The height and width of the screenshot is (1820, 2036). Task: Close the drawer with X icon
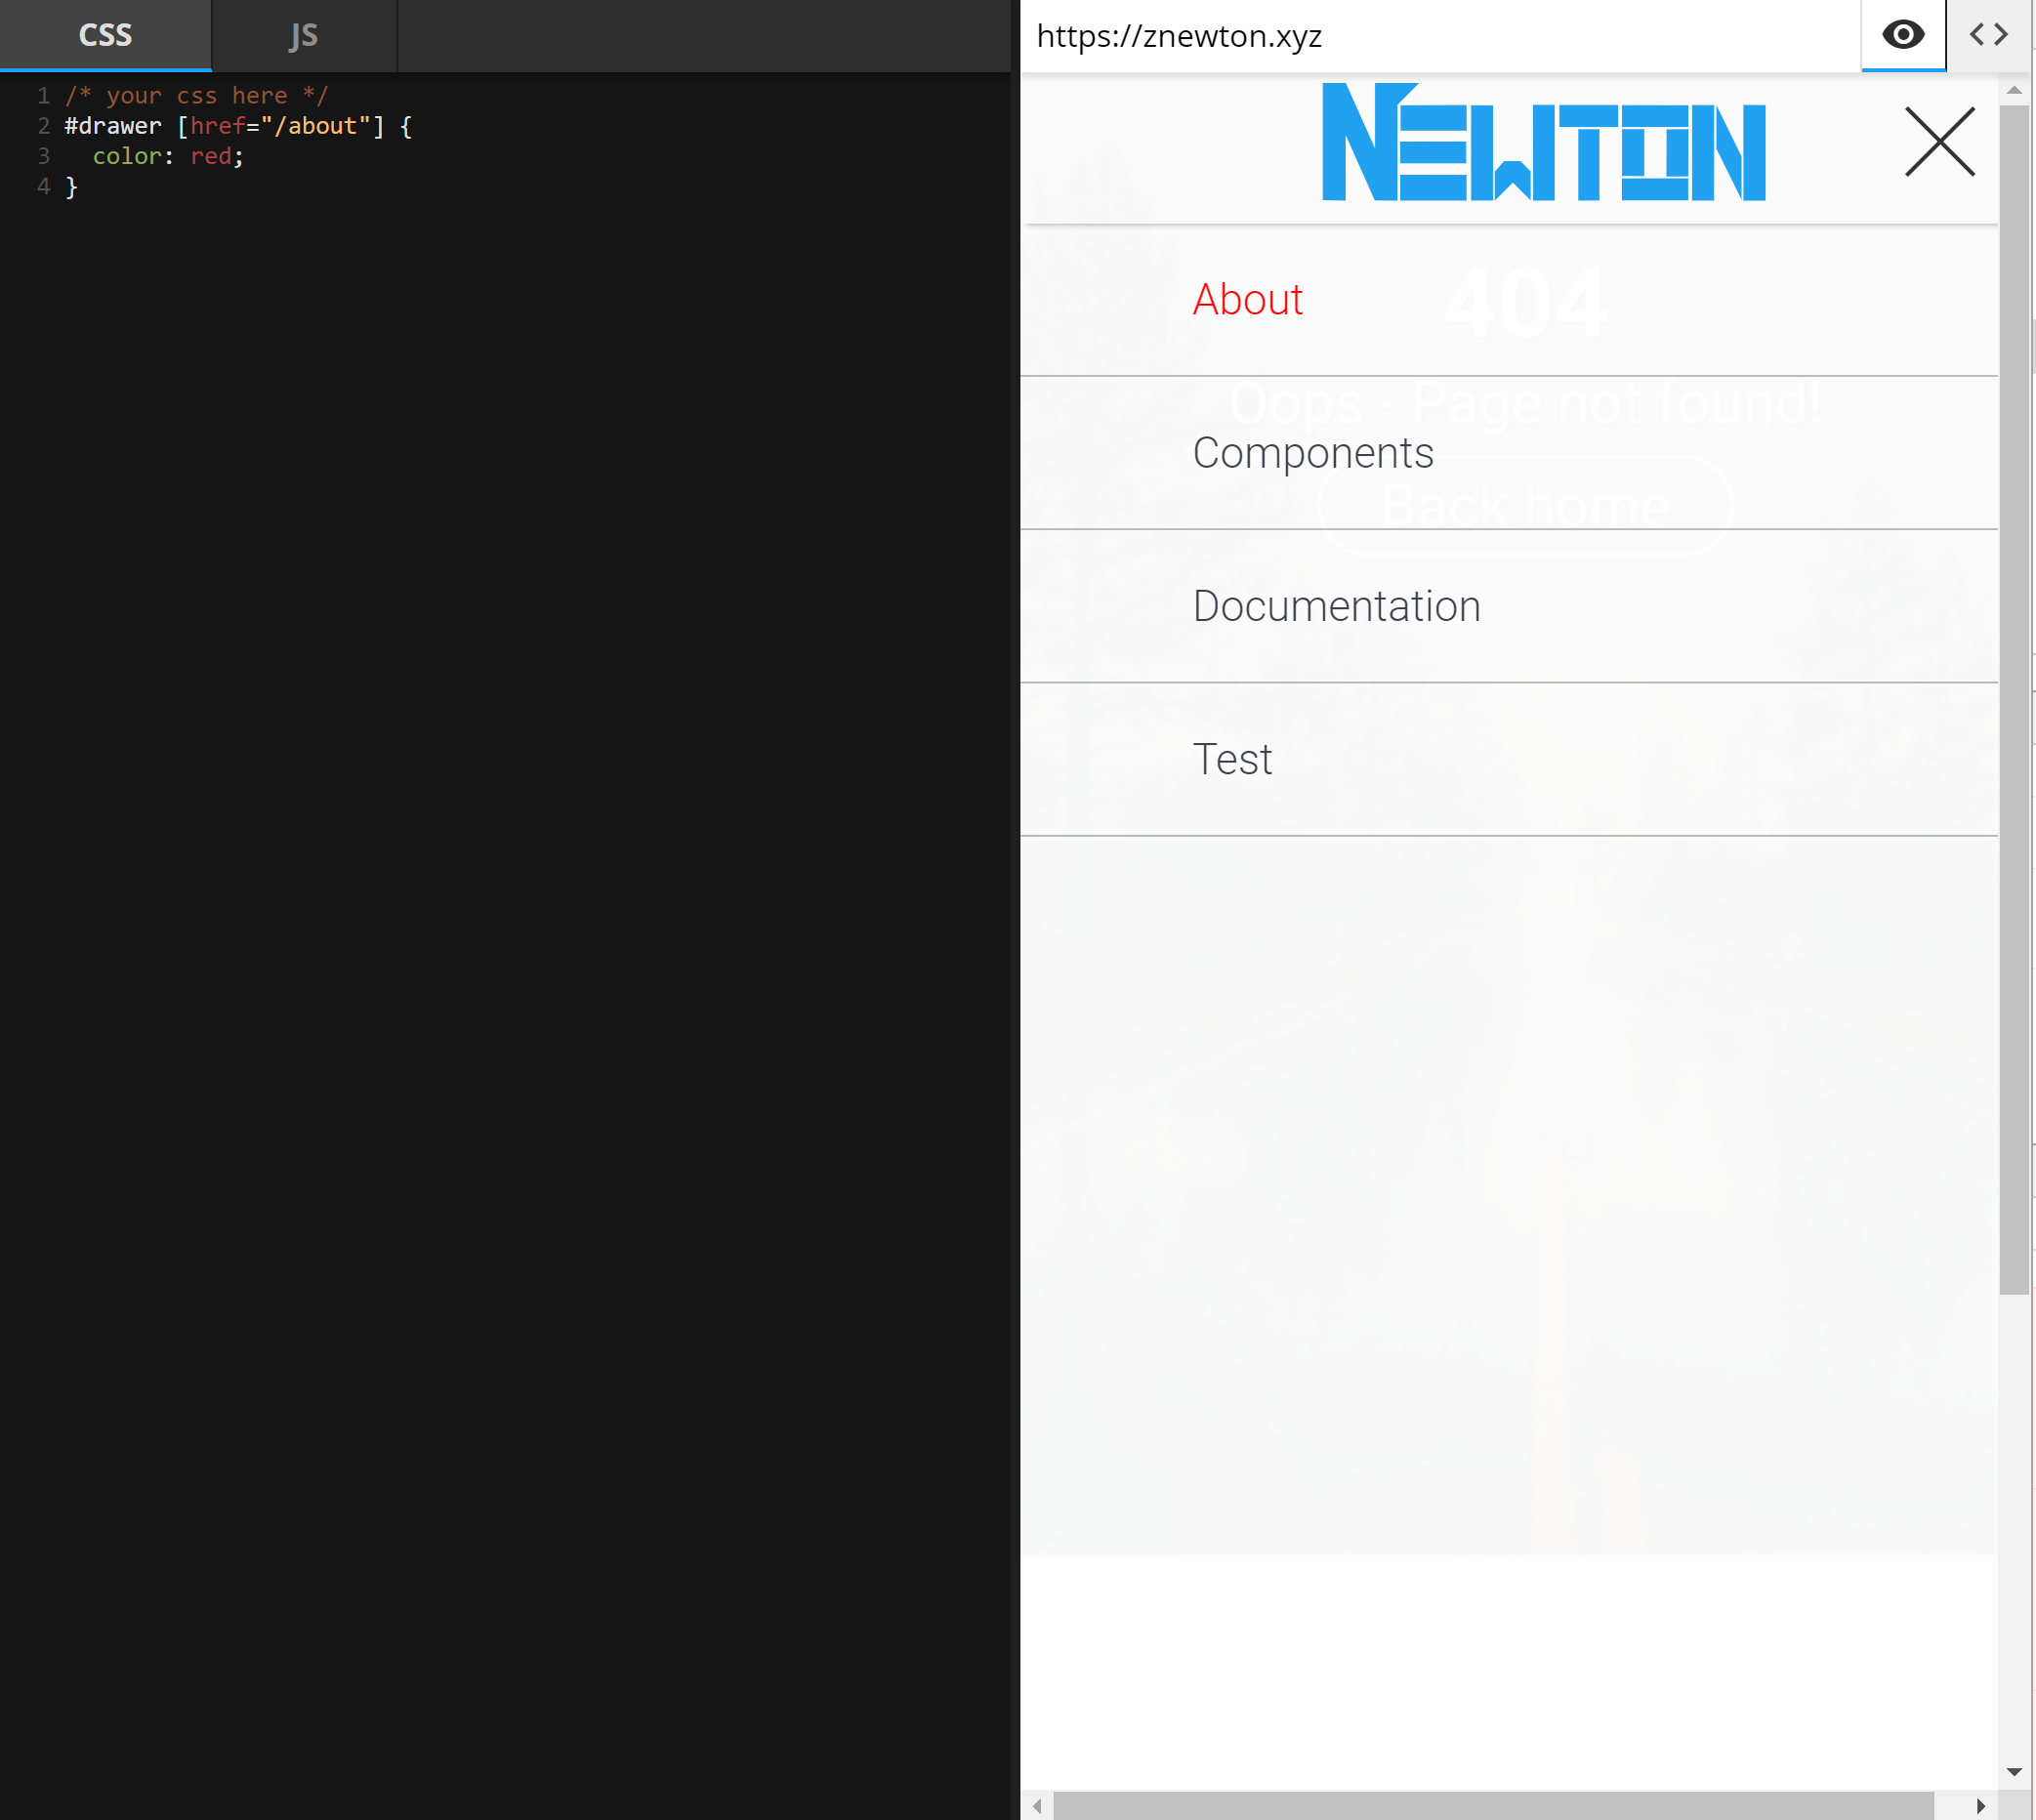tap(1939, 142)
